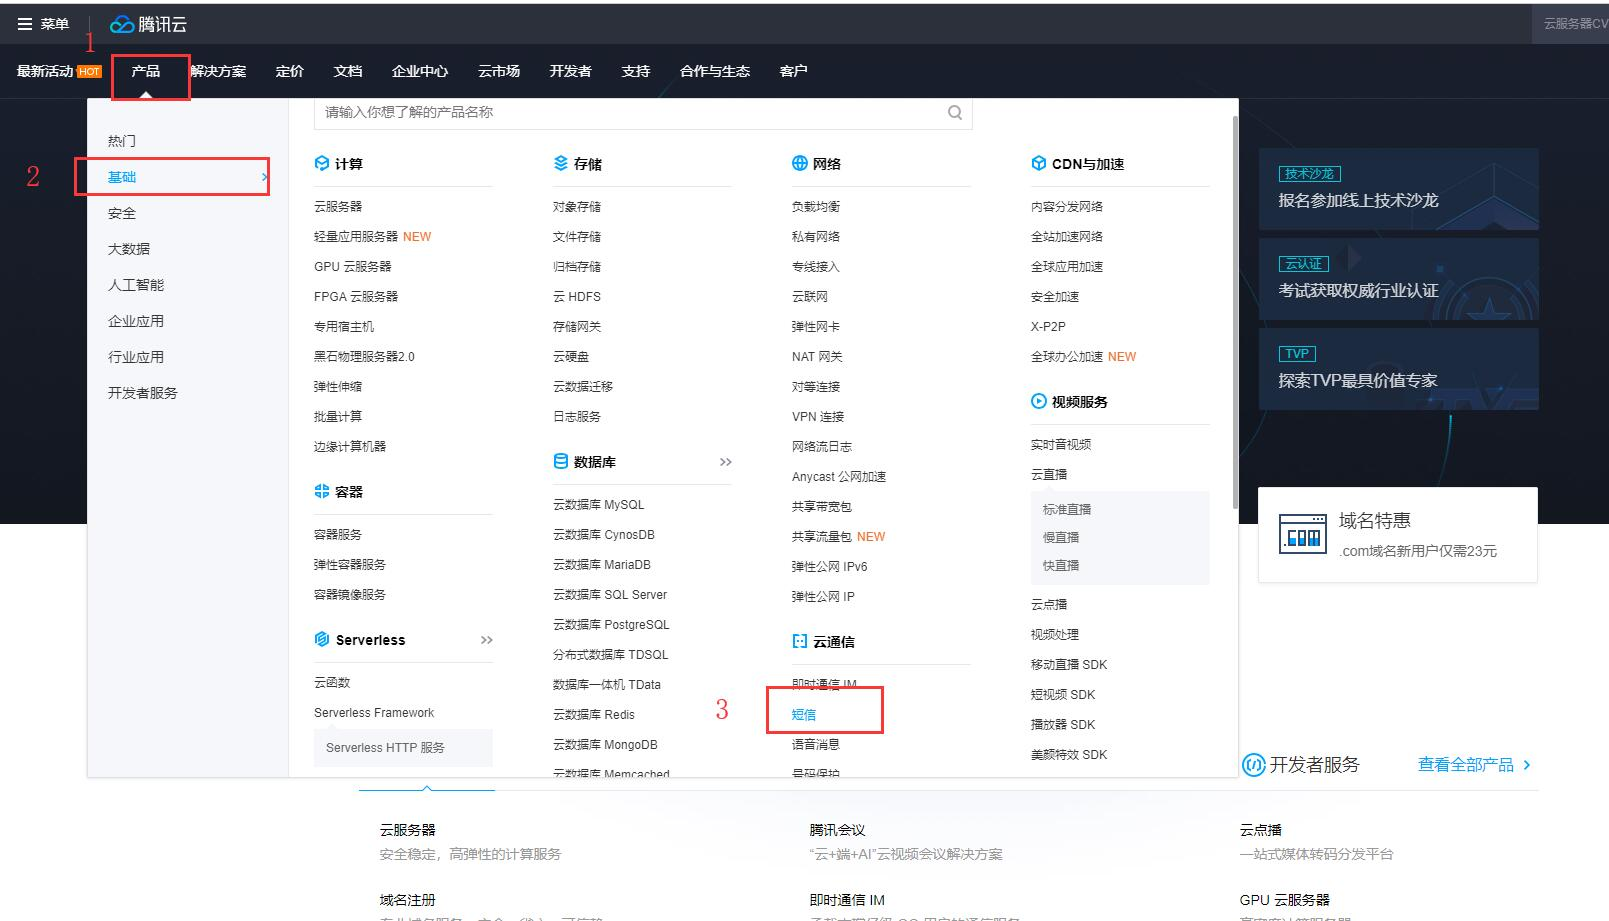Expand the 基础 category arrow
This screenshot has width=1609, height=921.
264,177
